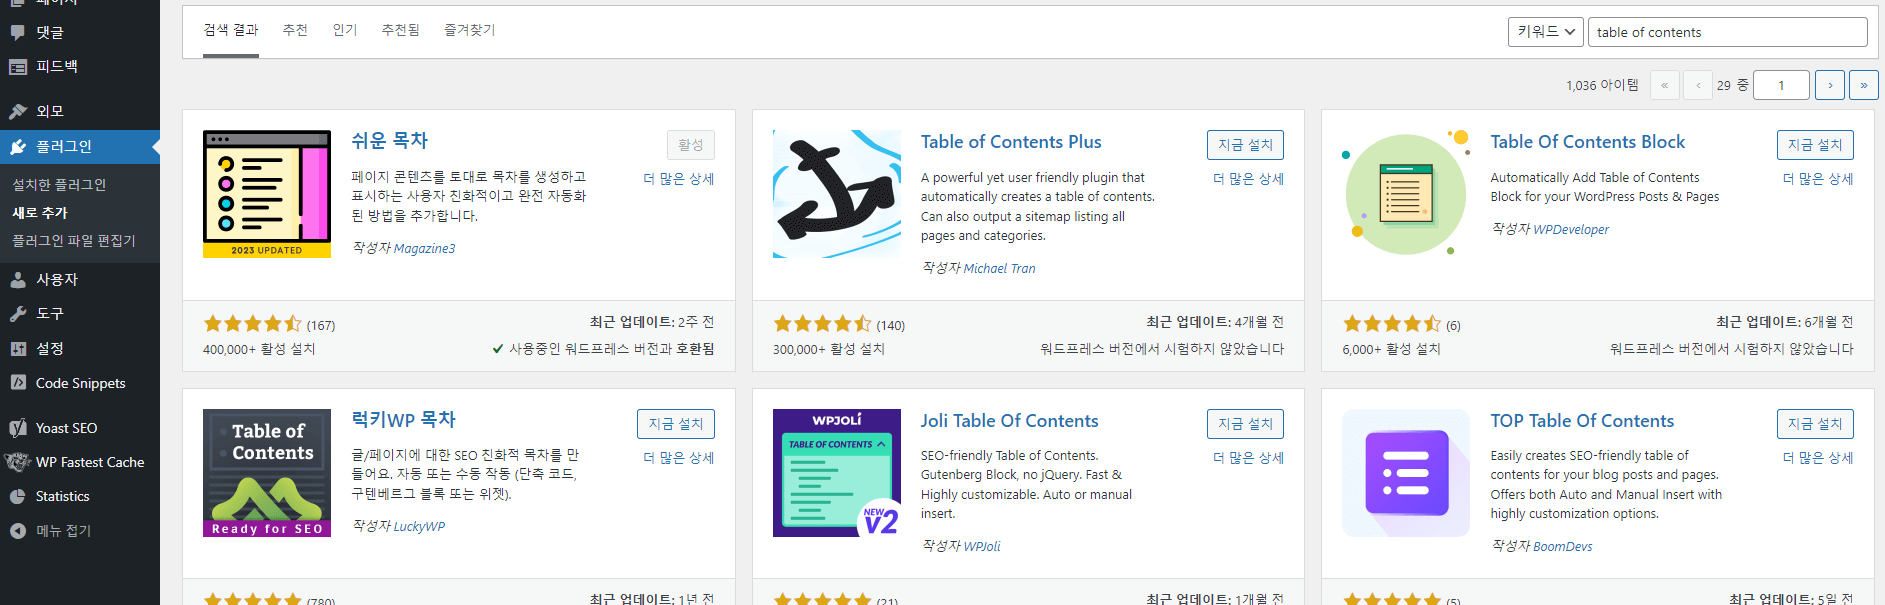Open the Yoast SEO icon
1885x605 pixels.
pyautogui.click(x=18, y=428)
